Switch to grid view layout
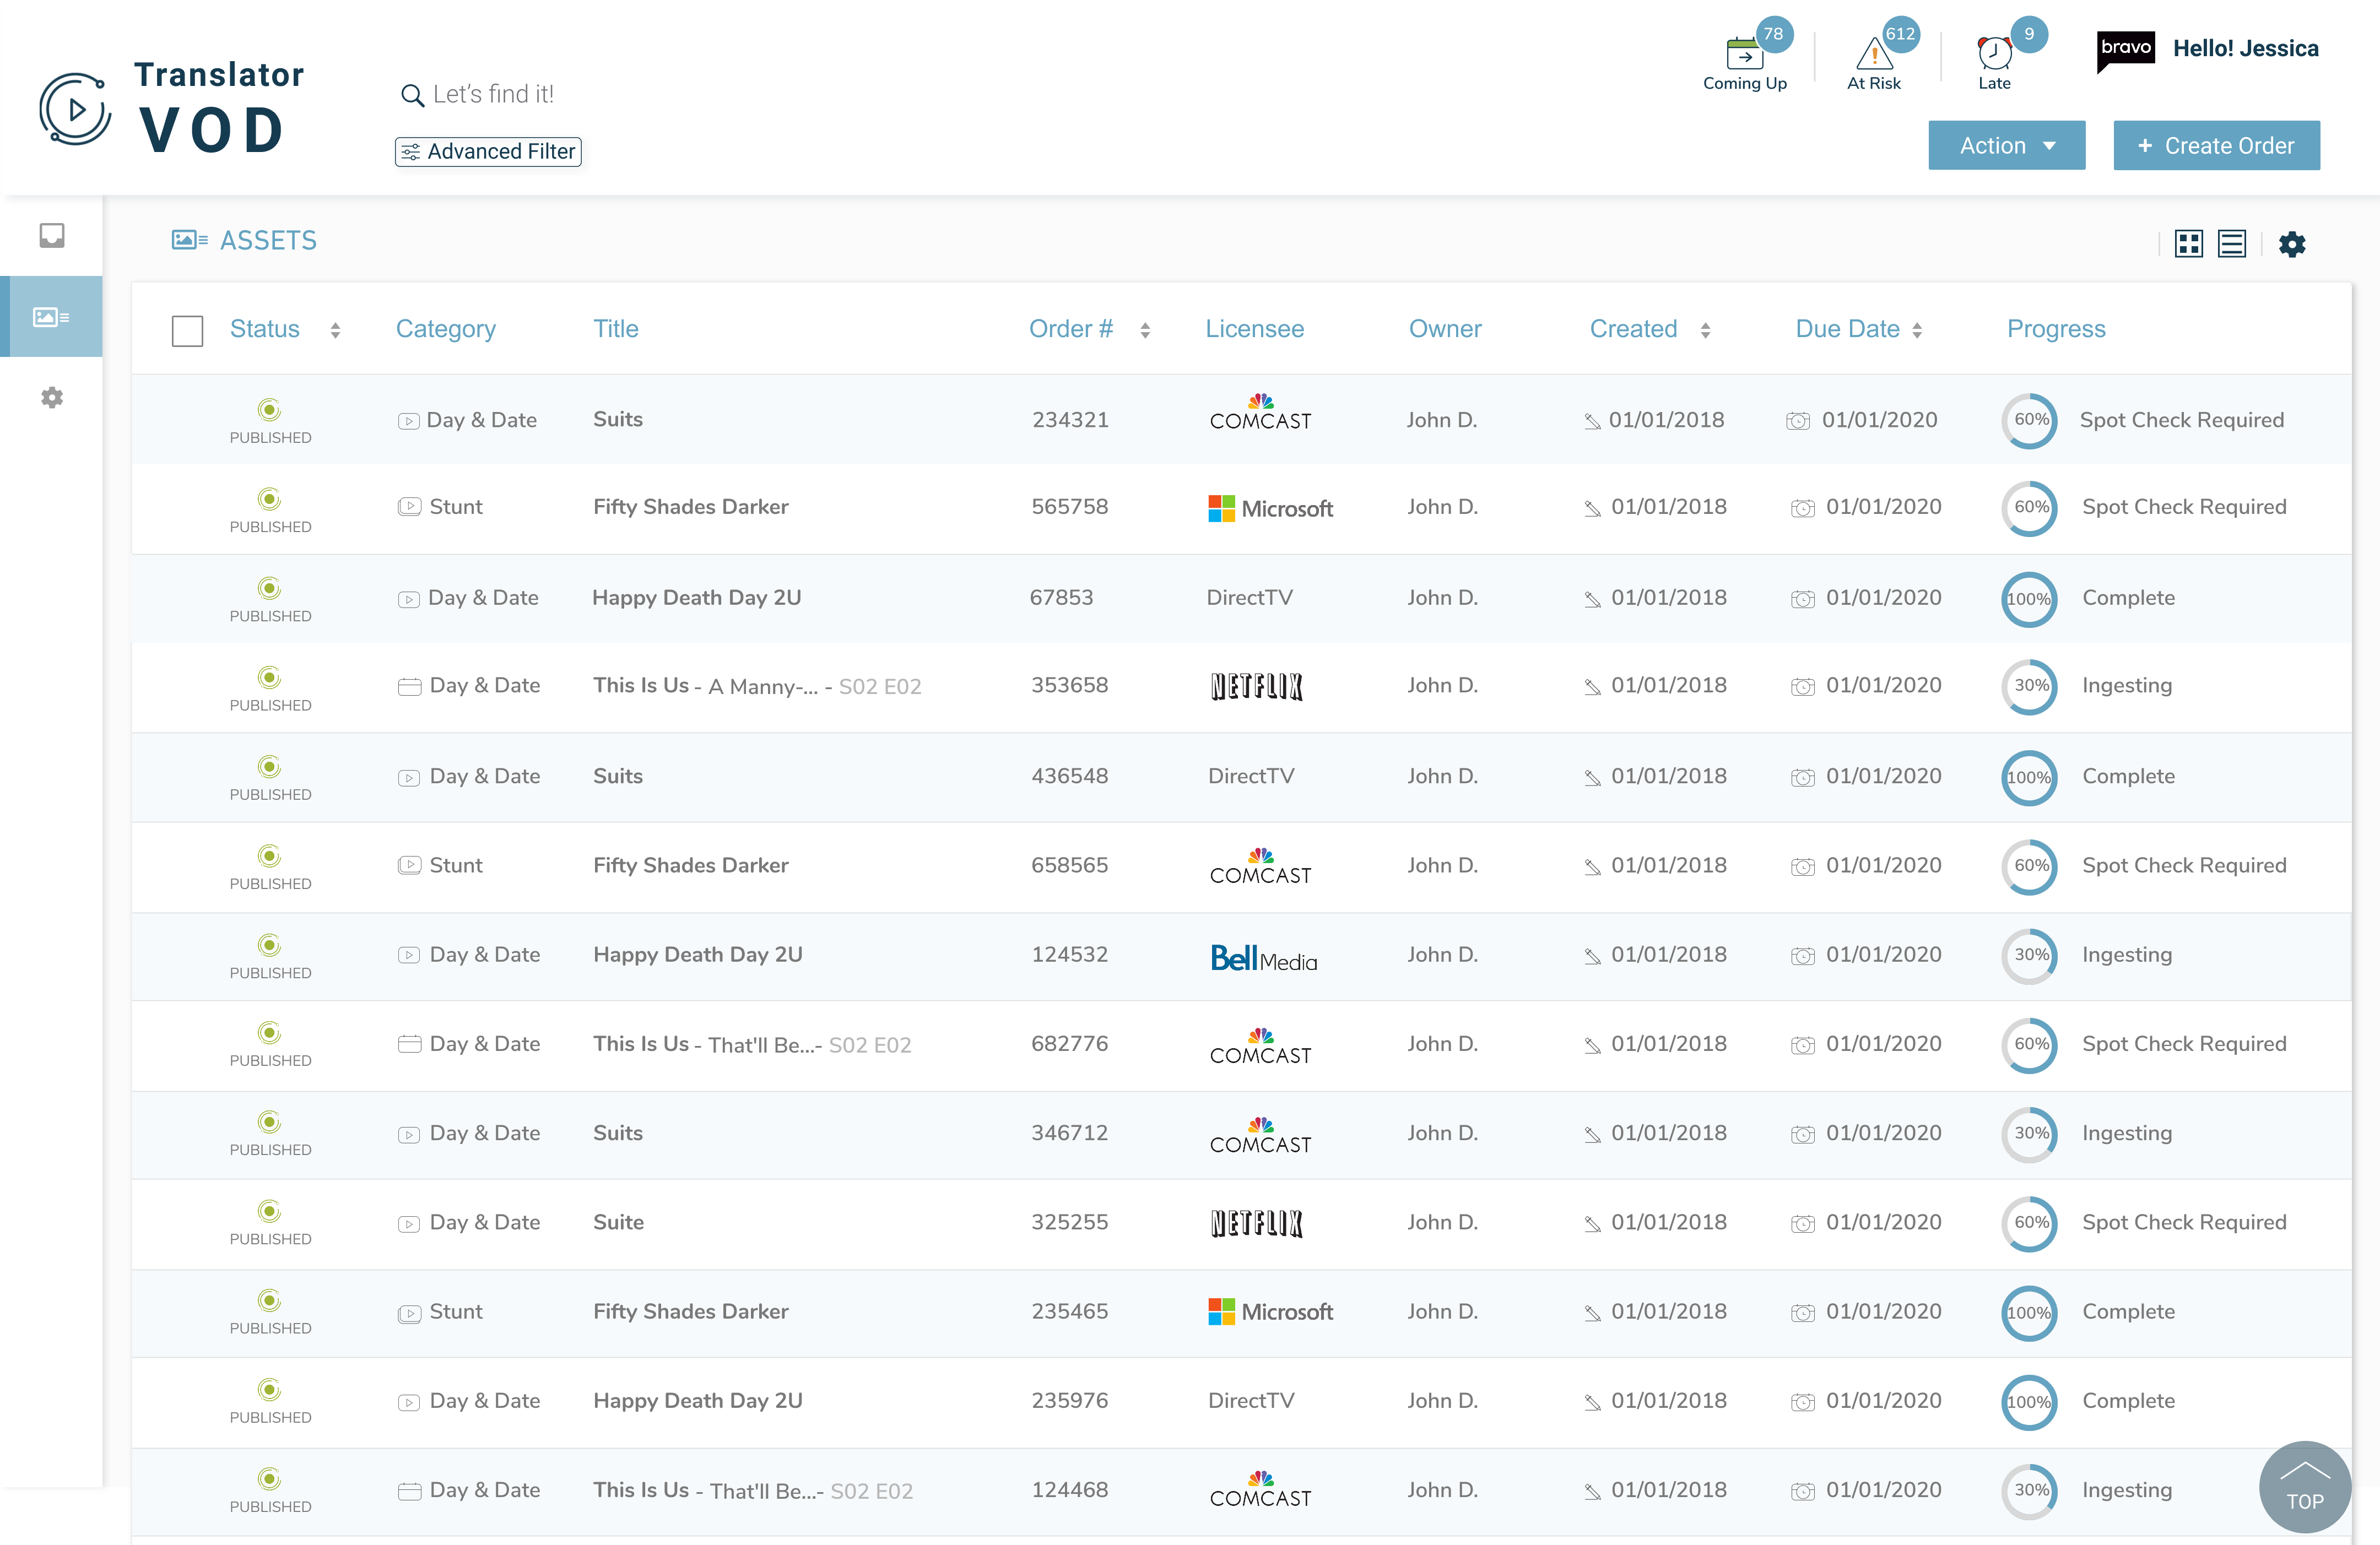The image size is (2380, 1545). tap(2188, 244)
